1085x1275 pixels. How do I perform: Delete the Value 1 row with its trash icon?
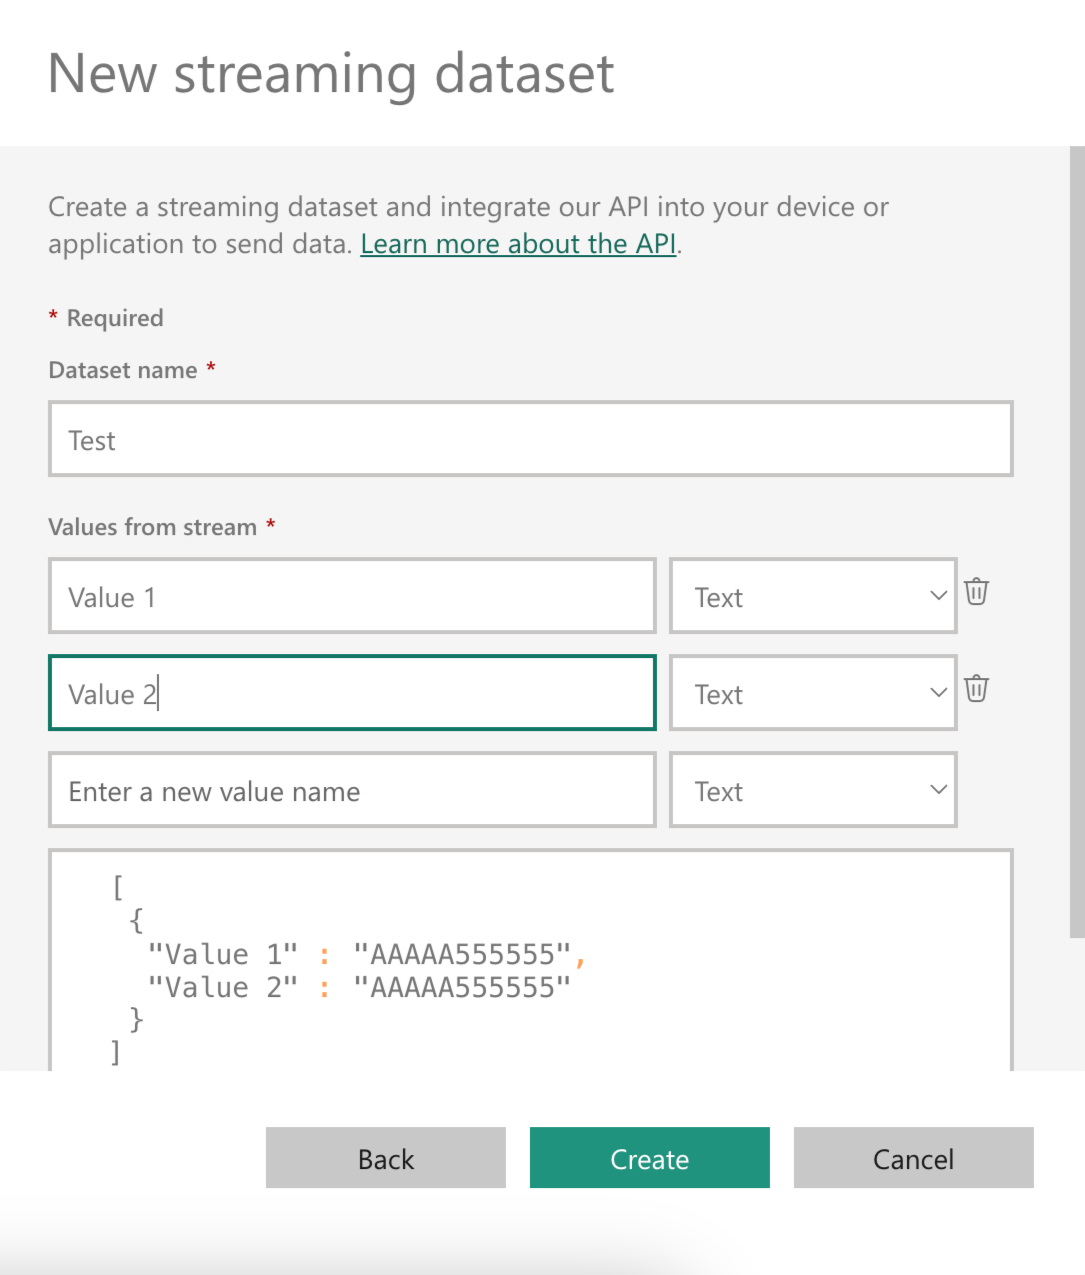pos(976,592)
